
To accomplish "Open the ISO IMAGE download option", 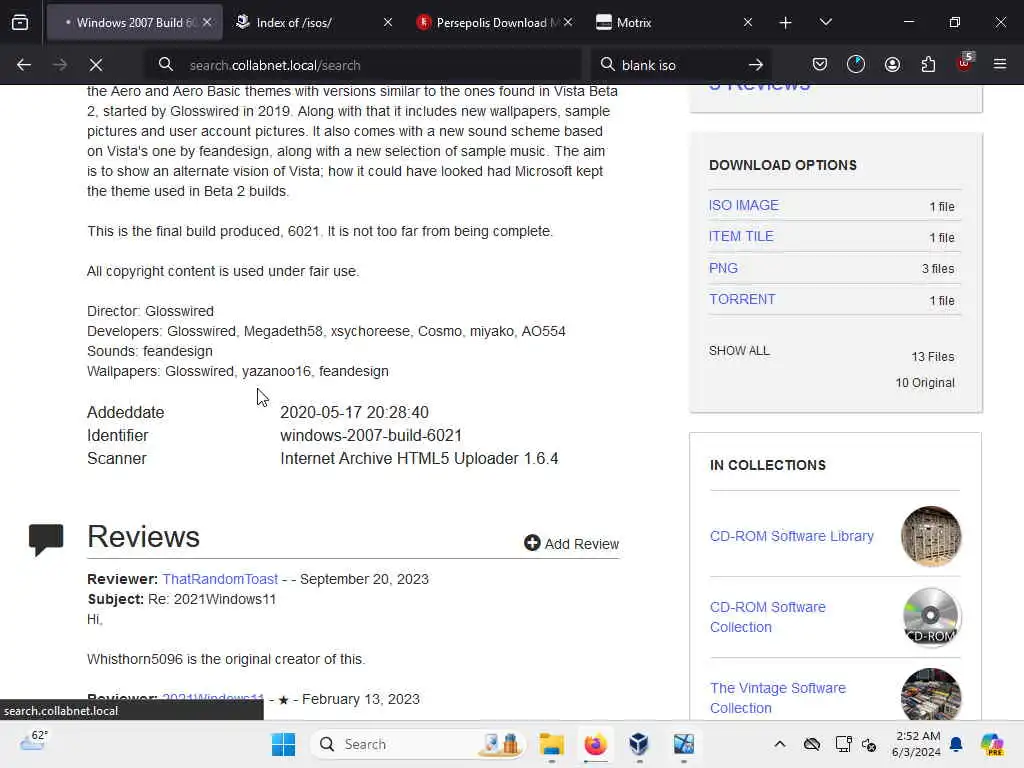I will pos(744,205).
